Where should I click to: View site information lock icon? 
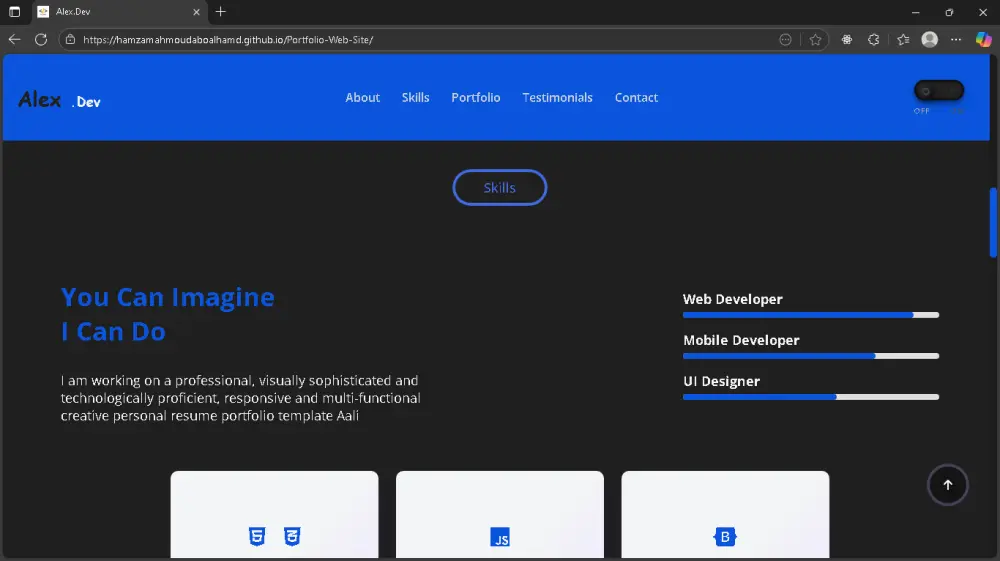point(71,40)
